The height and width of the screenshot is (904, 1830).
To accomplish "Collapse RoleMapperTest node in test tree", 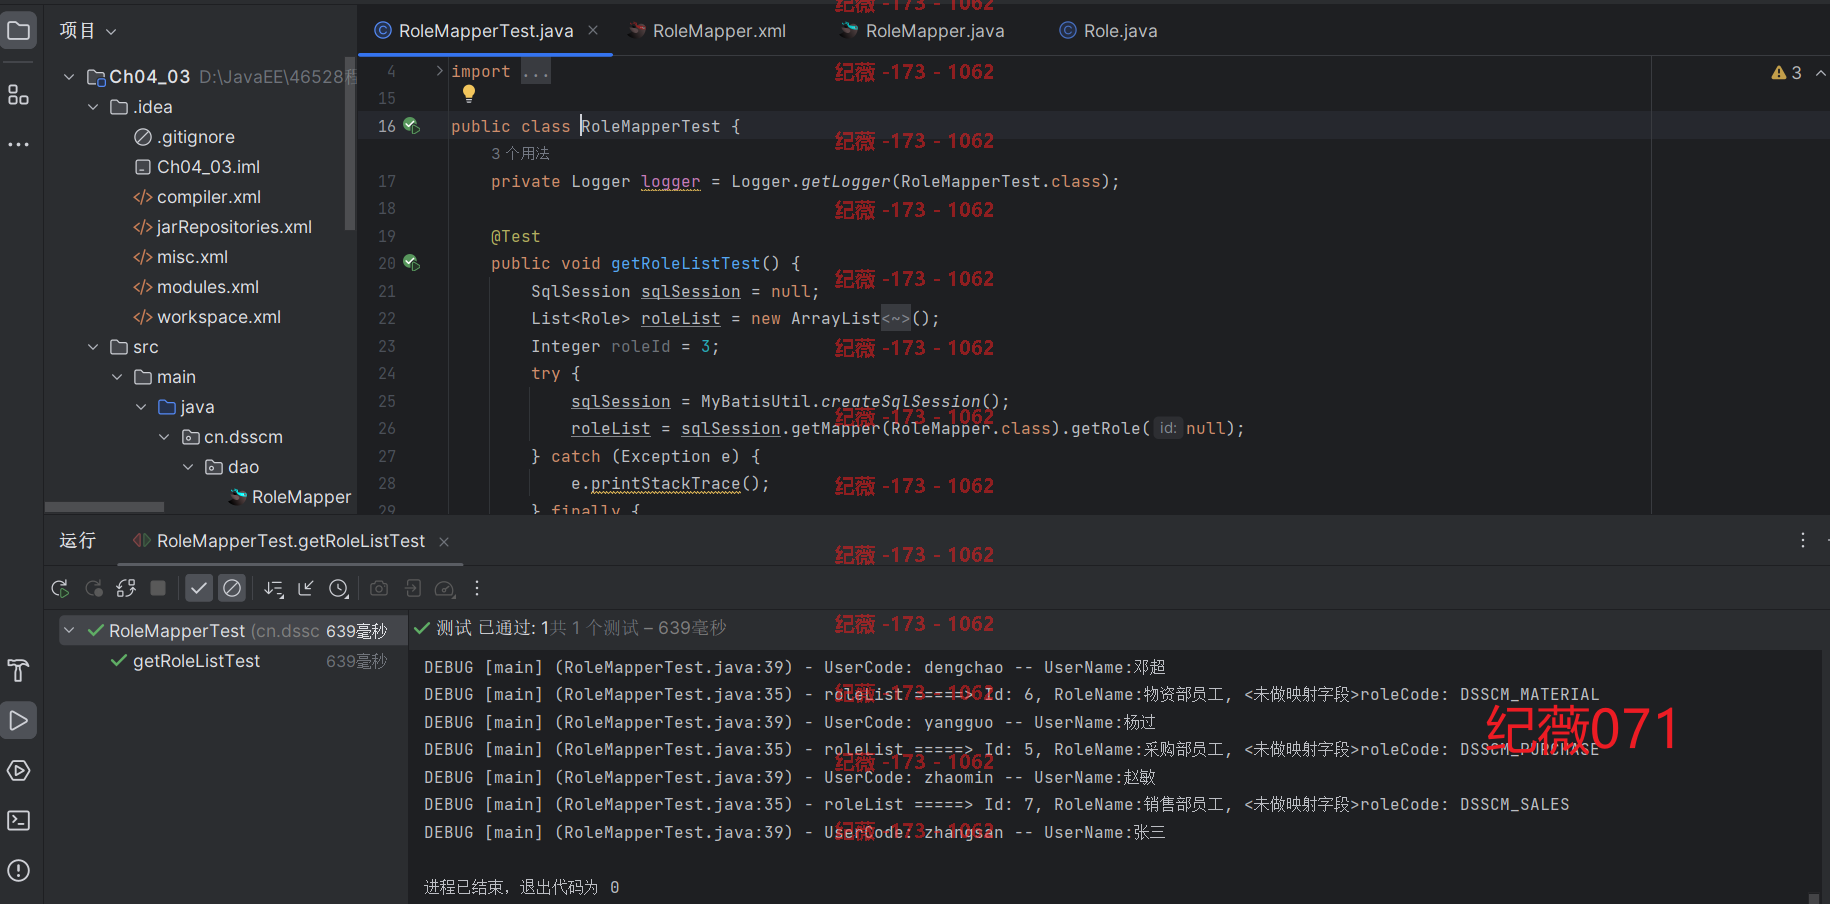I will (69, 630).
